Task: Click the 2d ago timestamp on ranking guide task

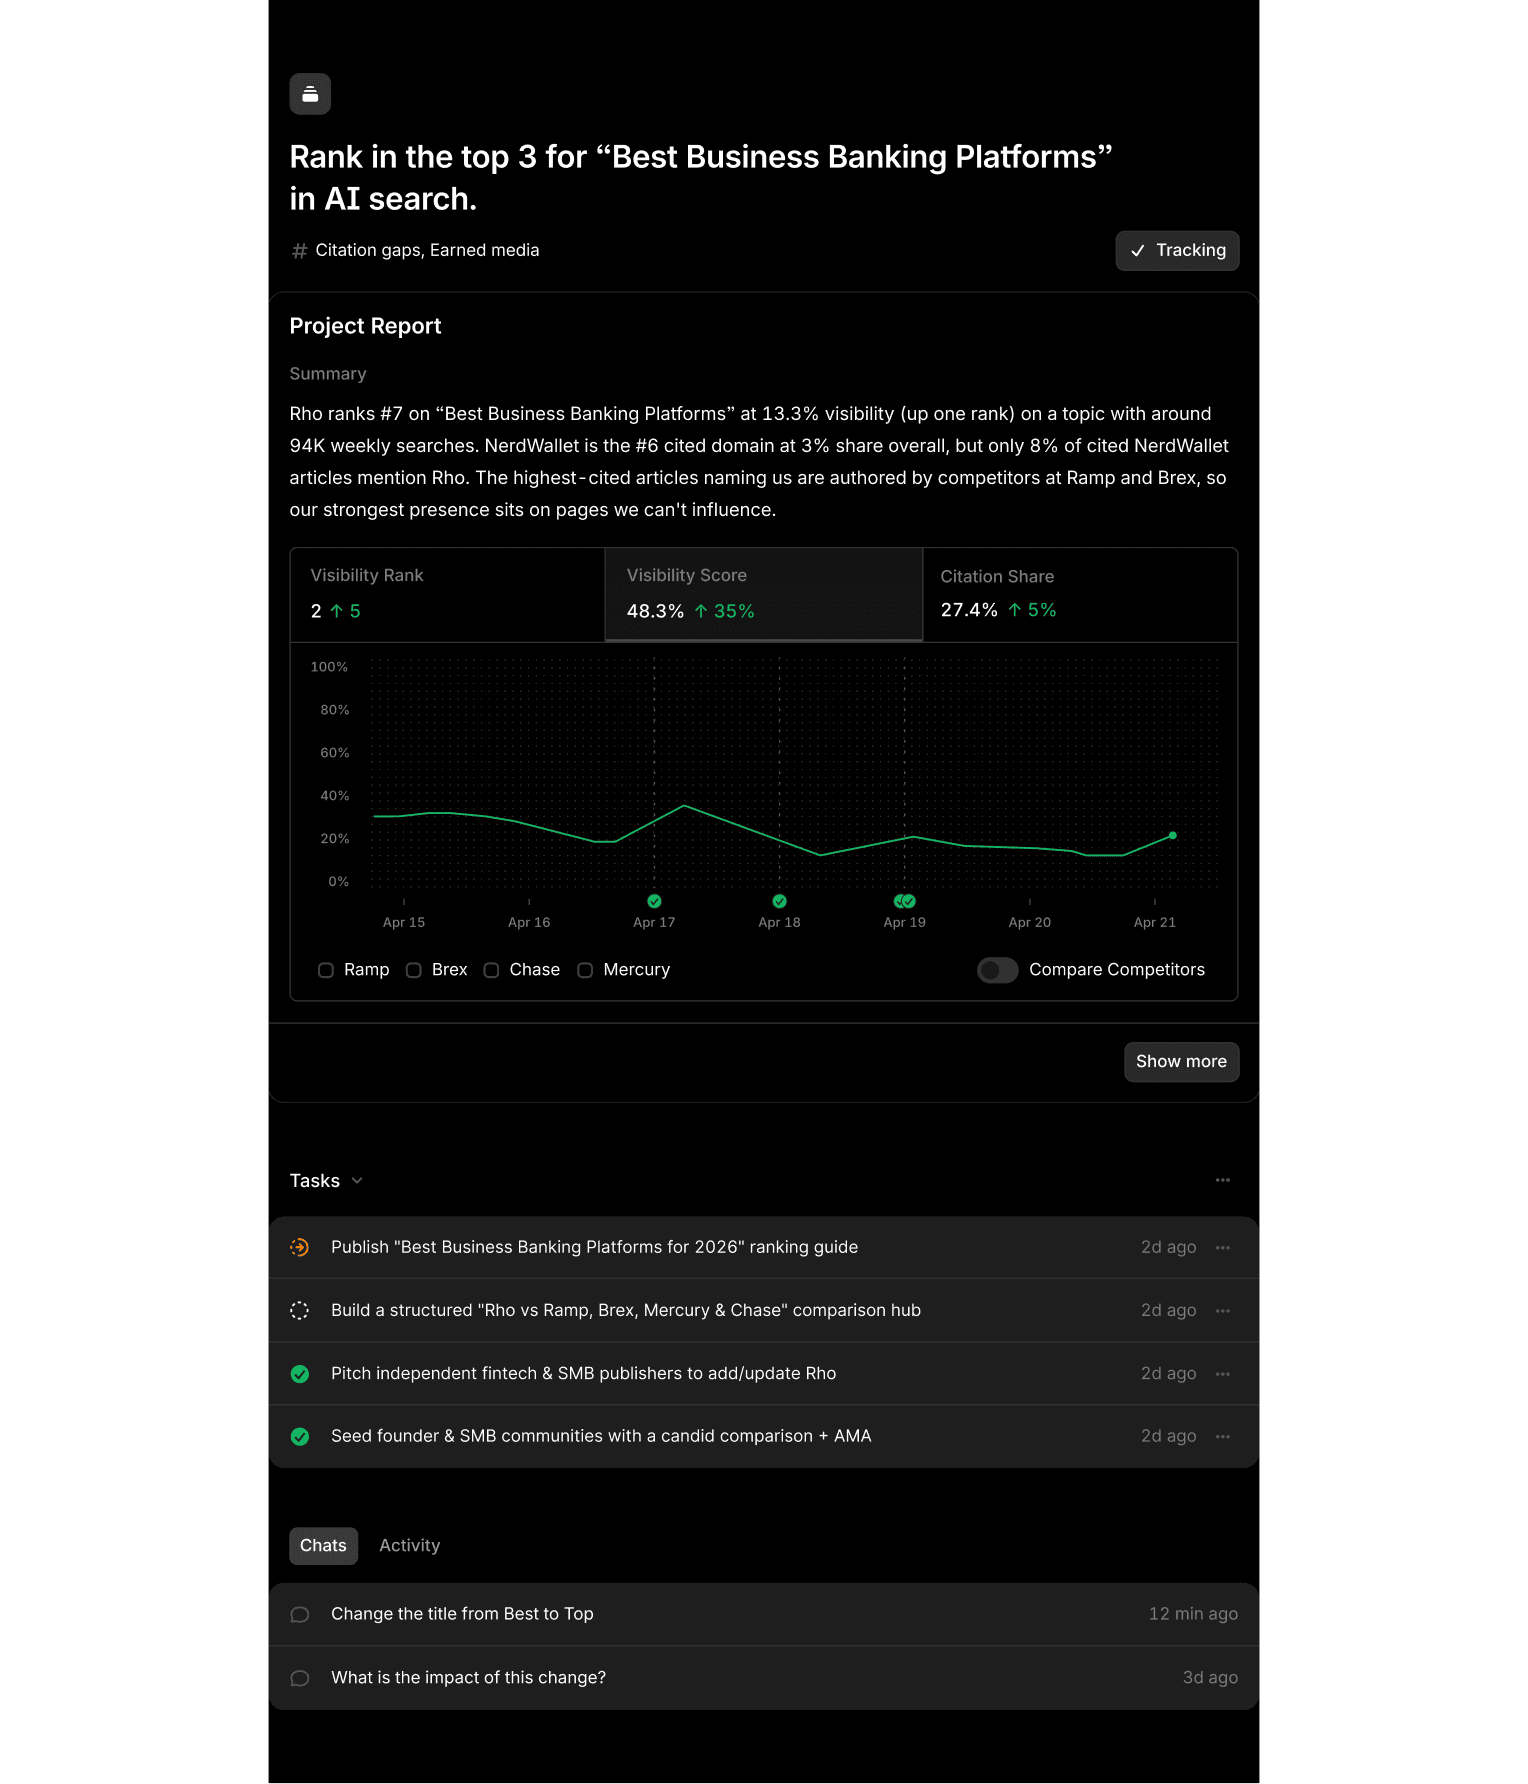Action: click(1168, 1248)
